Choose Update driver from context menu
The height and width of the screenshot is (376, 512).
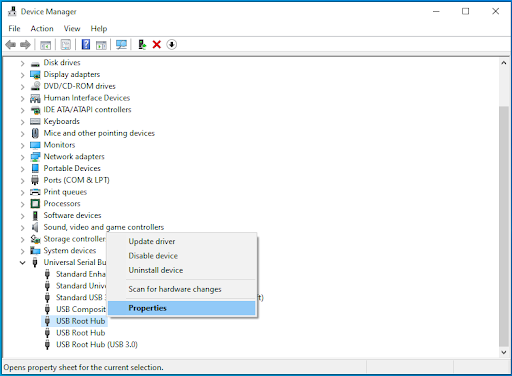[x=182, y=241]
